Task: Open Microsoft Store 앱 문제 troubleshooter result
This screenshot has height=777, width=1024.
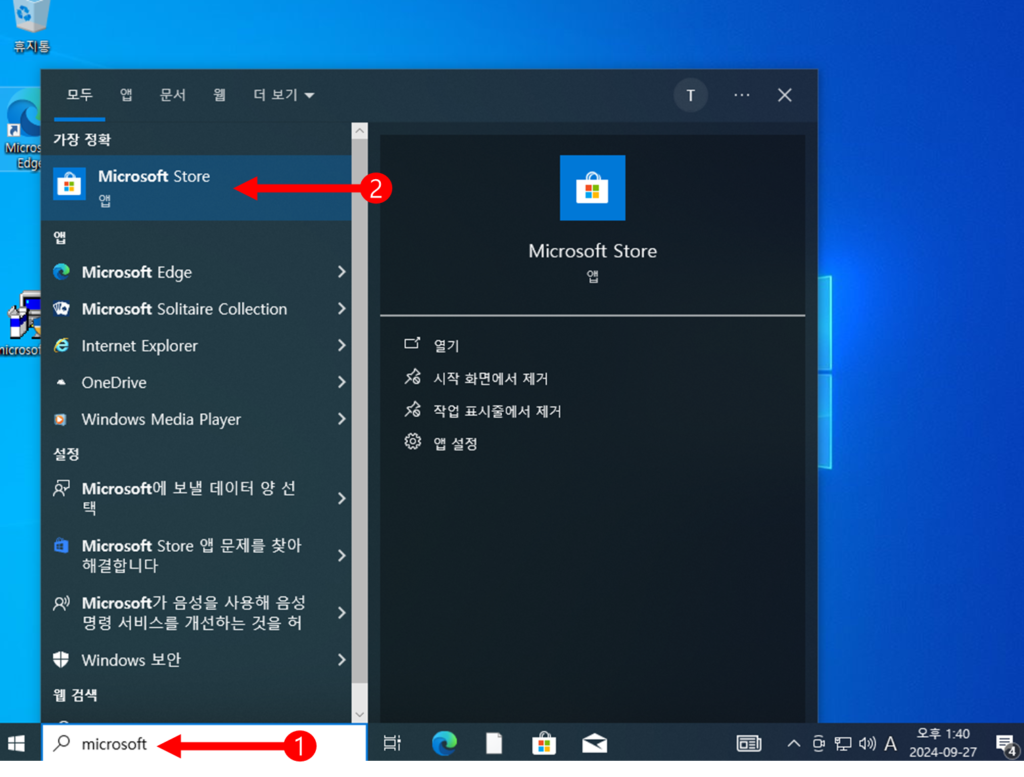Action: tap(188, 555)
